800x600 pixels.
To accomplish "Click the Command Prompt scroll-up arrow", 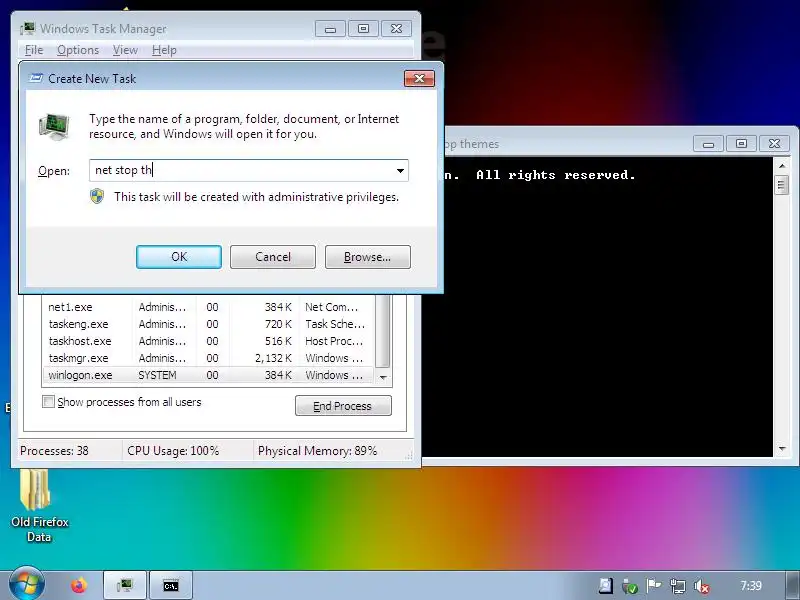I will pos(782,165).
